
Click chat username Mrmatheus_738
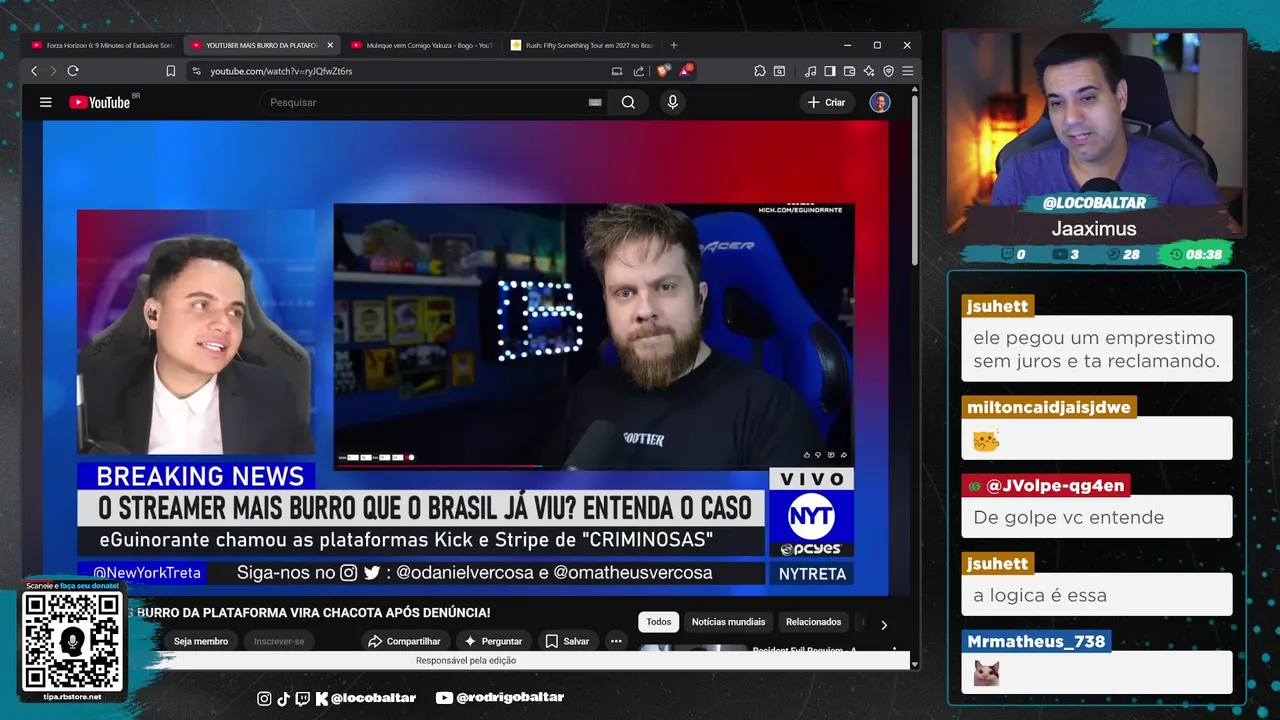1035,641
